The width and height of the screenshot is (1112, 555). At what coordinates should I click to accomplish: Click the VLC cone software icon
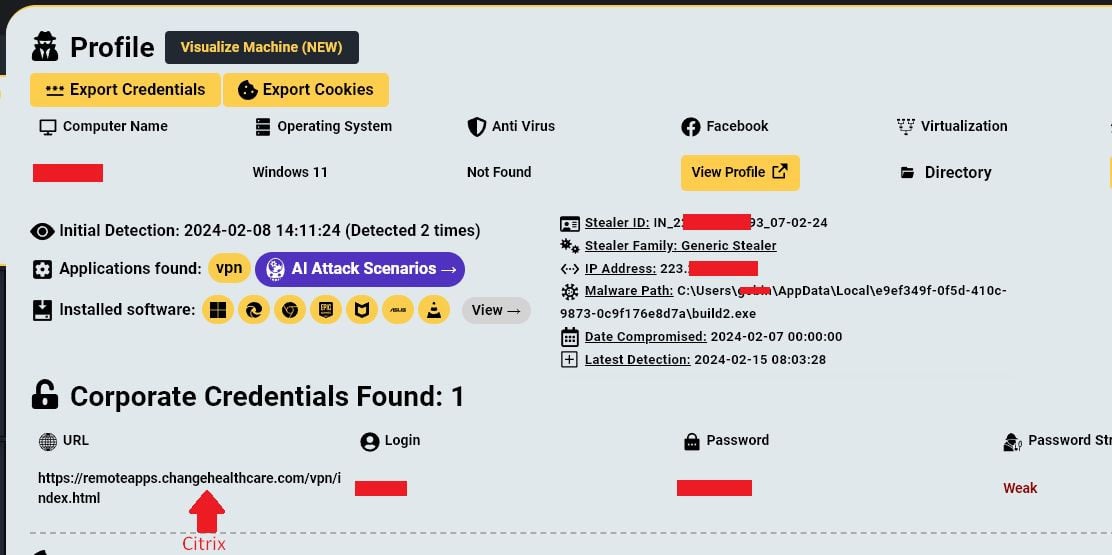(x=434, y=310)
